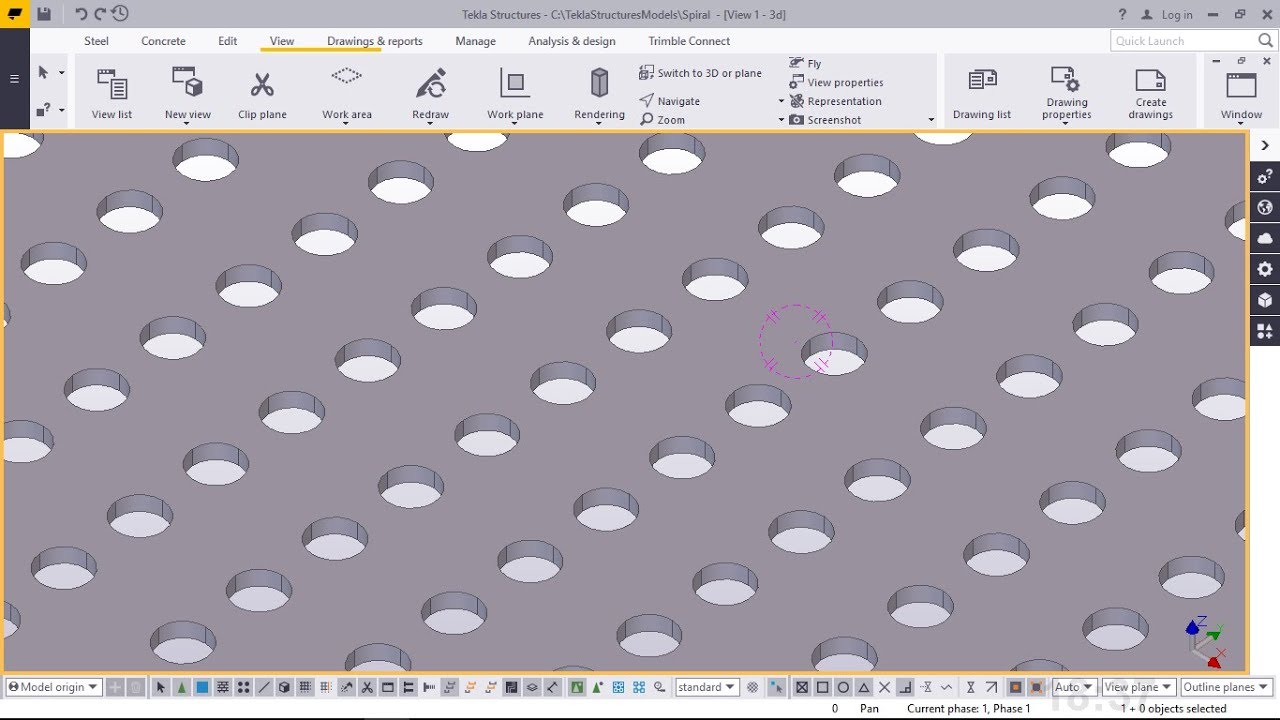This screenshot has height=720, width=1280.
Task: Open the Tekla File menu logo
Action: (14, 14)
